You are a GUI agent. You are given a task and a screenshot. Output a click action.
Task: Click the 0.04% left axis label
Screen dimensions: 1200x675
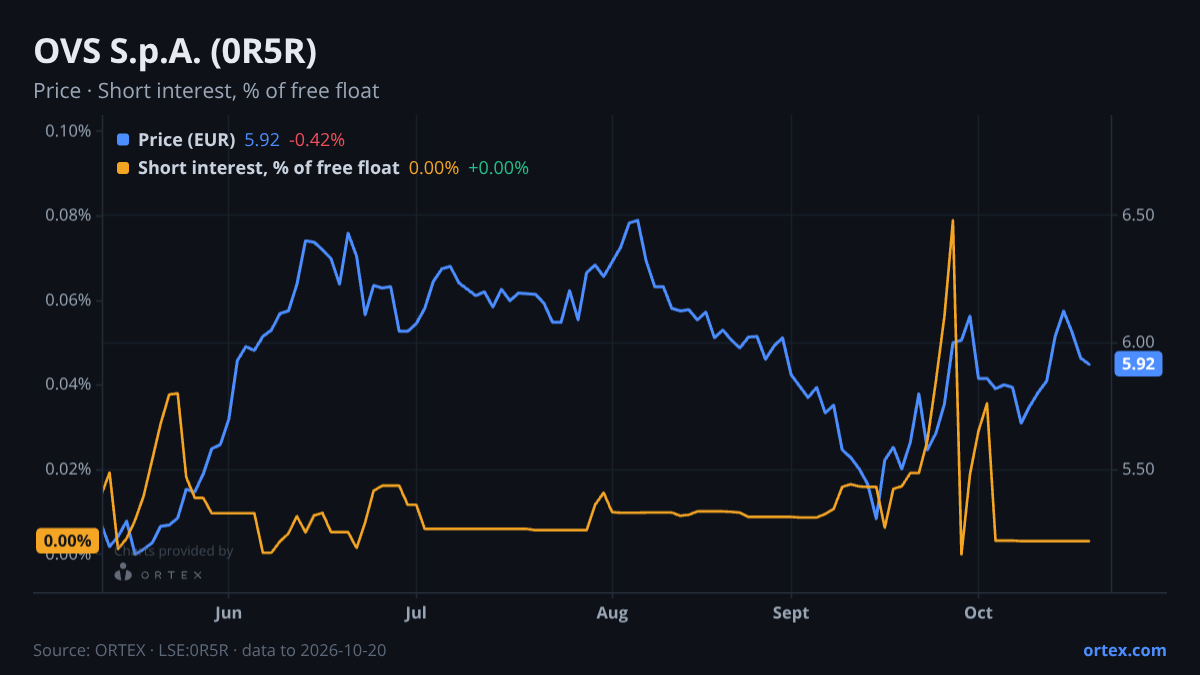click(68, 384)
